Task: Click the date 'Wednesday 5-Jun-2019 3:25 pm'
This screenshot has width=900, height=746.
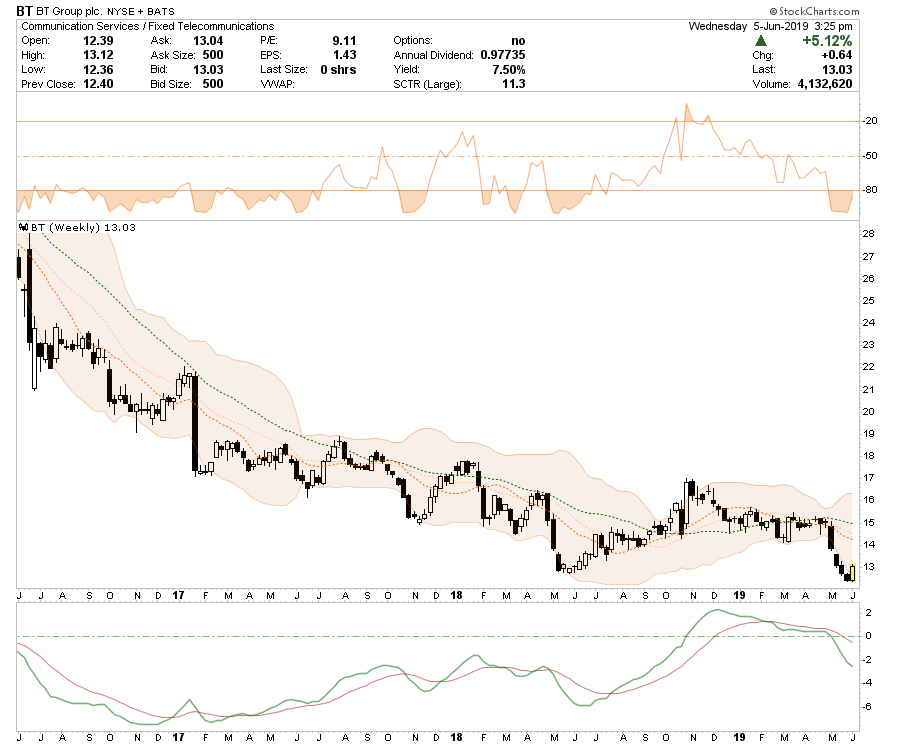Action: pos(770,26)
